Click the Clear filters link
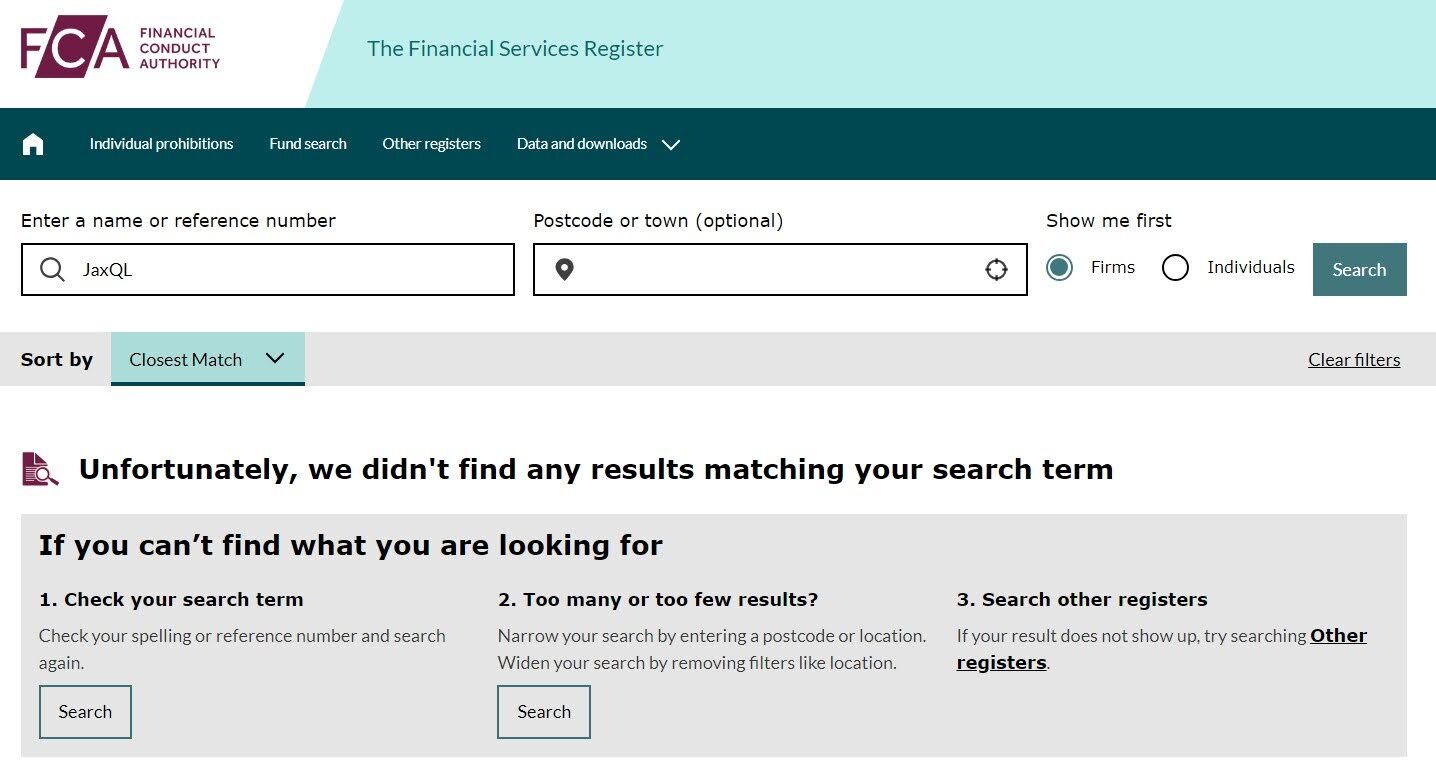The height and width of the screenshot is (783, 1436). (1354, 360)
